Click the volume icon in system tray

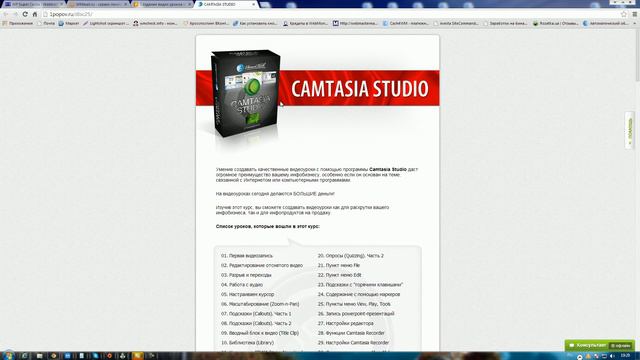tap(612, 356)
